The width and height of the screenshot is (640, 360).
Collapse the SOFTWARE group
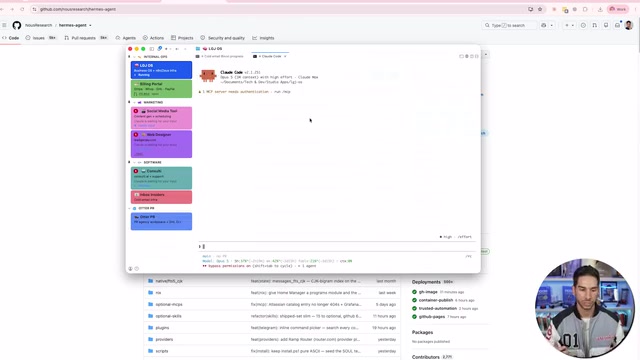134,162
